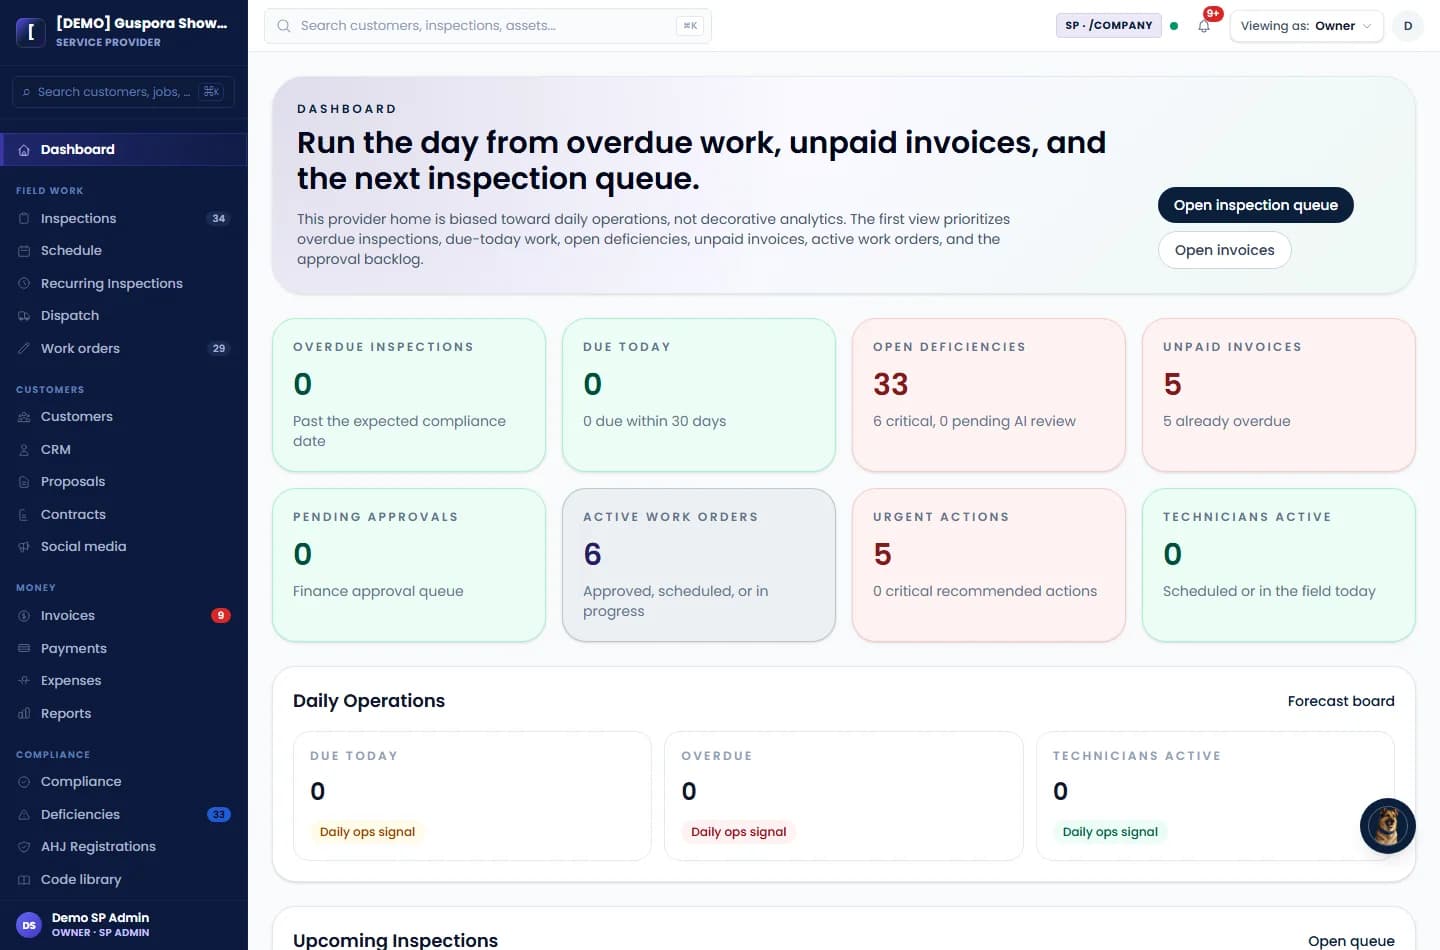
Task: Click the SP · /COMPANY badge
Action: point(1109,26)
